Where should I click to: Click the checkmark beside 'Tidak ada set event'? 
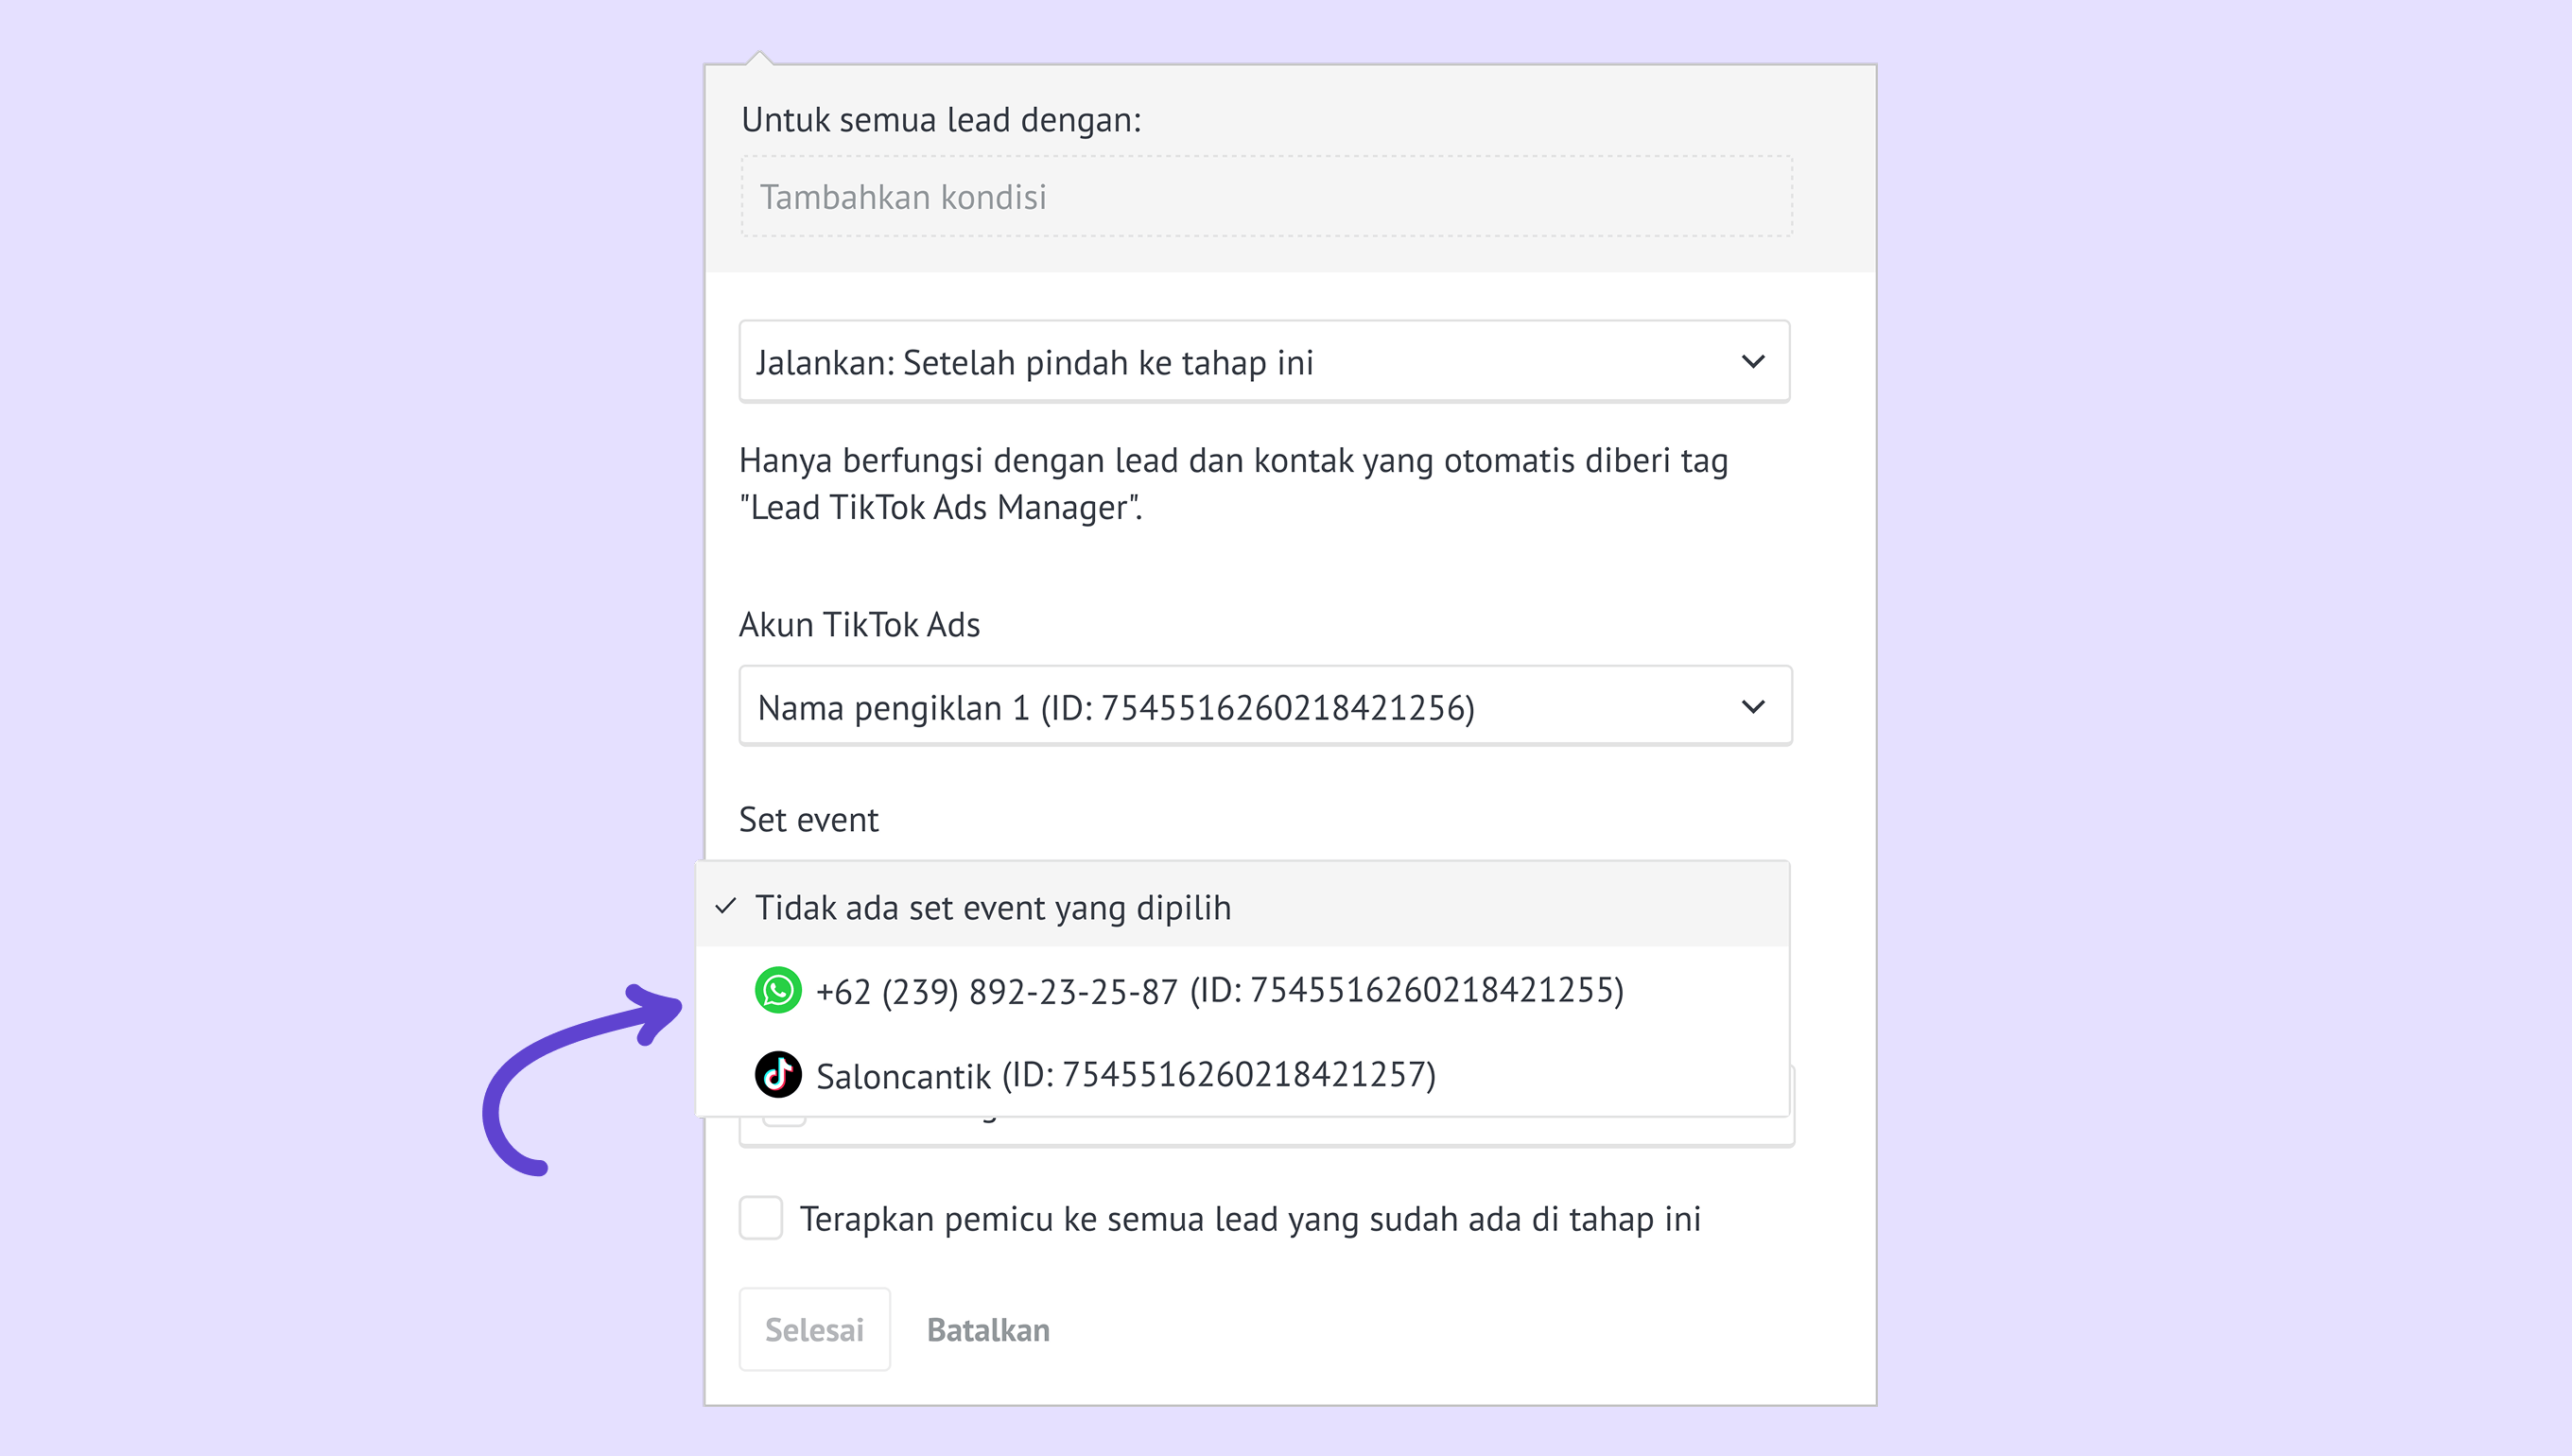click(x=726, y=907)
